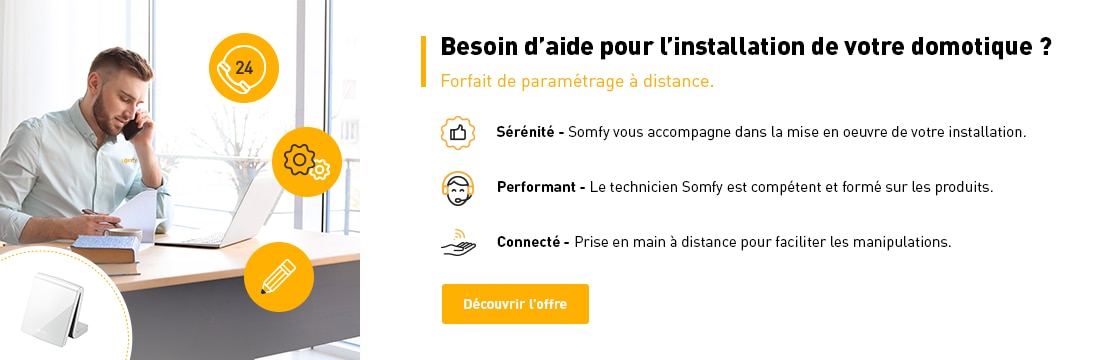Open the Découvrir l'offre button
This screenshot has height=360, width=1100.
[x=515, y=304]
